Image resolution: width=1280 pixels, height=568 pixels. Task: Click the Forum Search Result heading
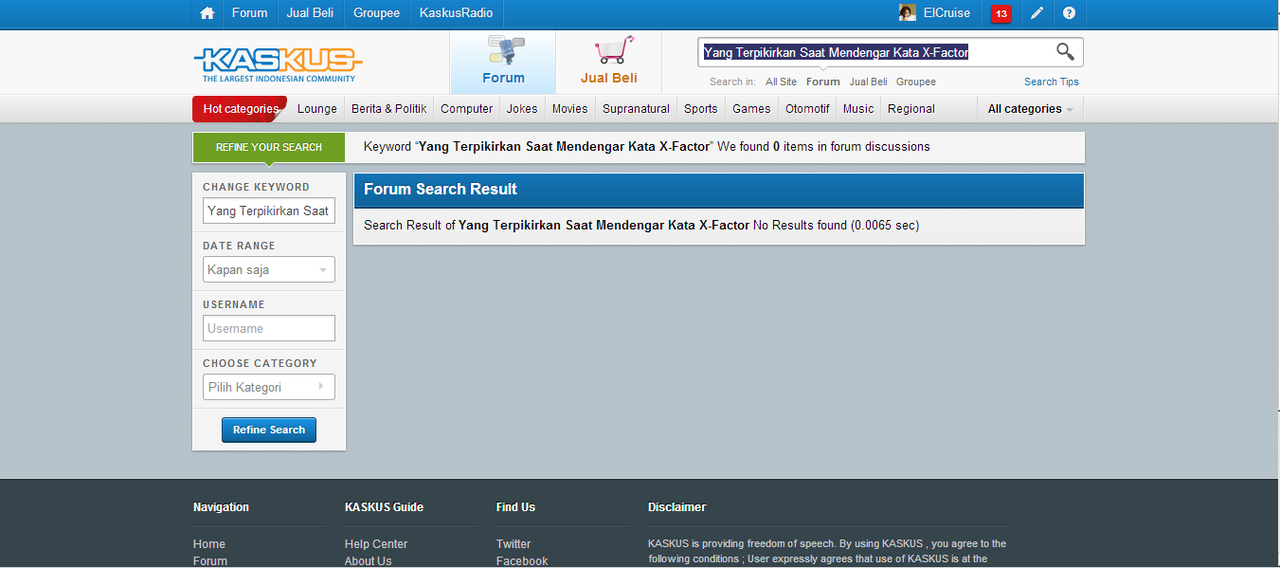point(440,189)
